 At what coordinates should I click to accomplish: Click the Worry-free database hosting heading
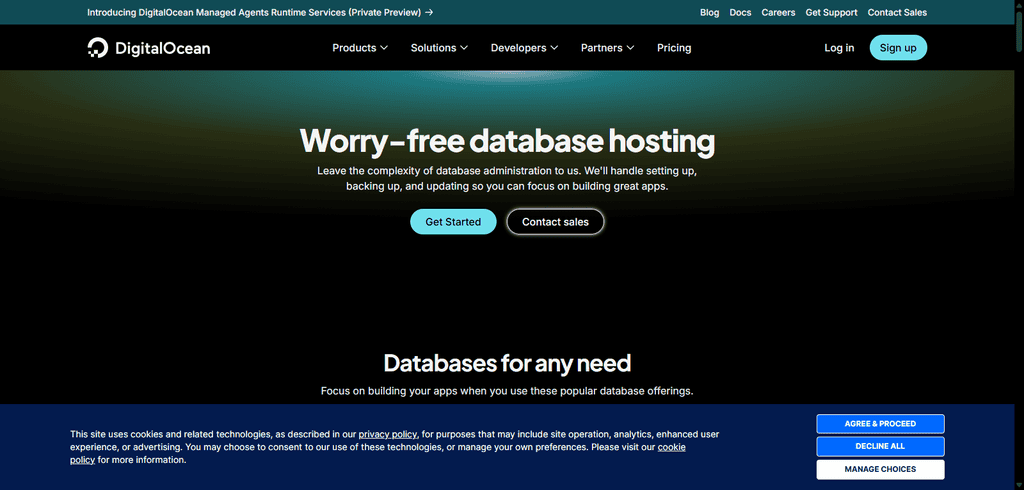(x=507, y=141)
